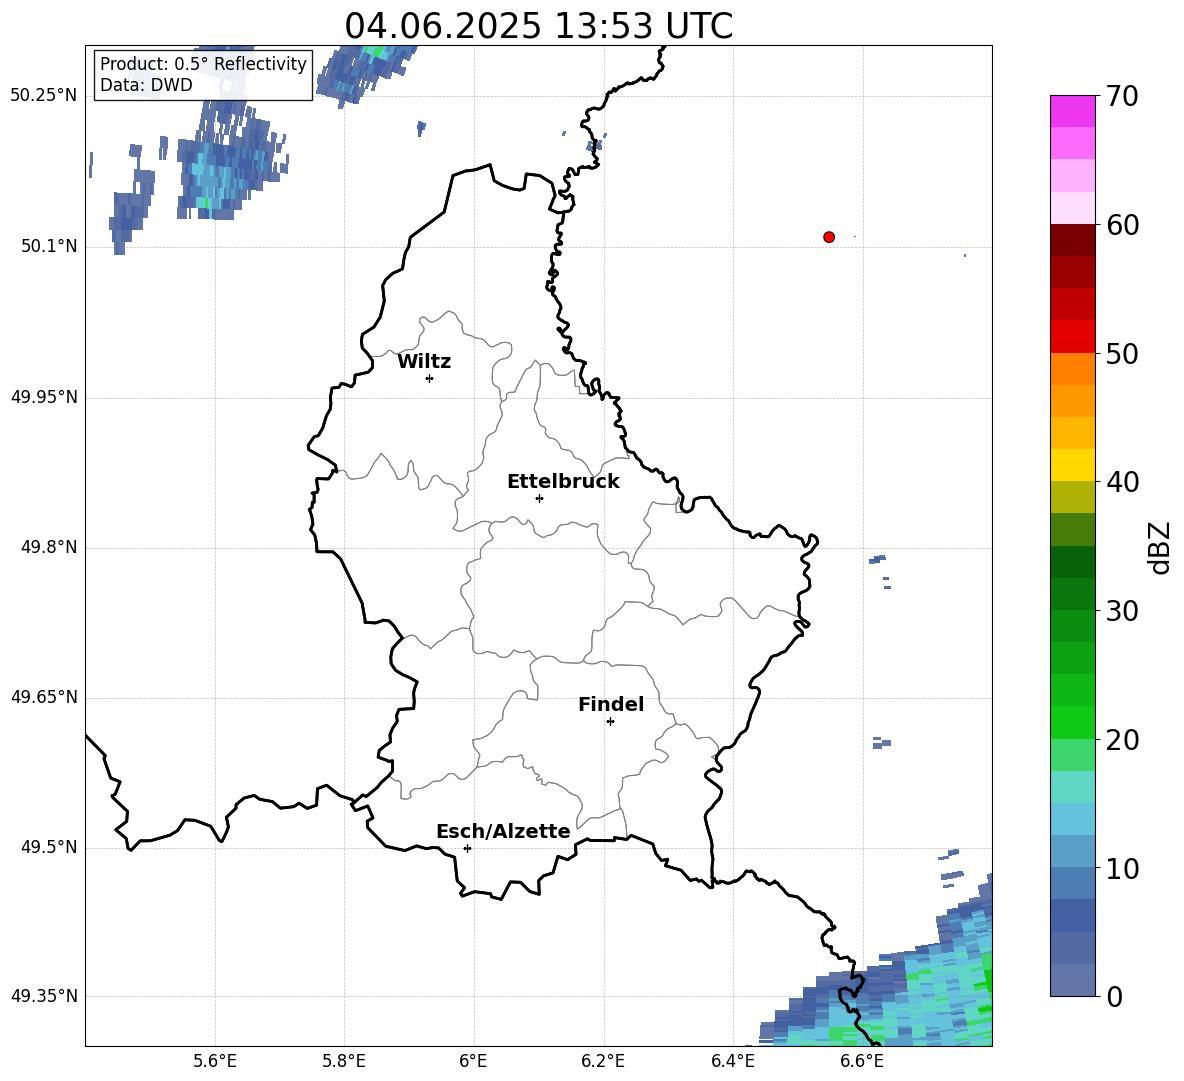Click the colorbar tick value 60
The height and width of the screenshot is (1081, 1184).
point(1122,225)
